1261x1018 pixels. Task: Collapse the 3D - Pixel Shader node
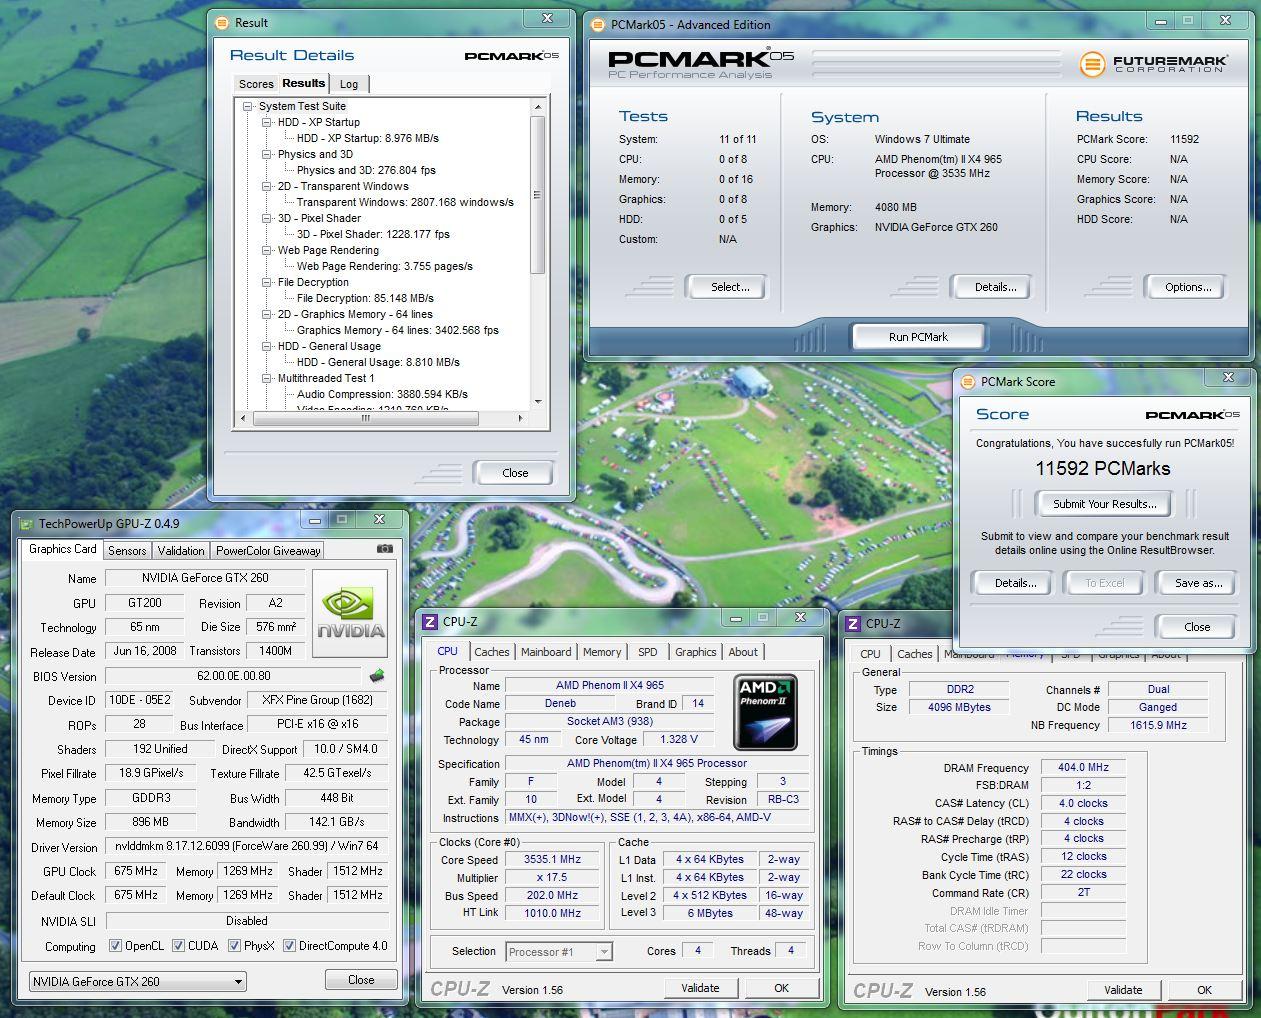pos(267,218)
